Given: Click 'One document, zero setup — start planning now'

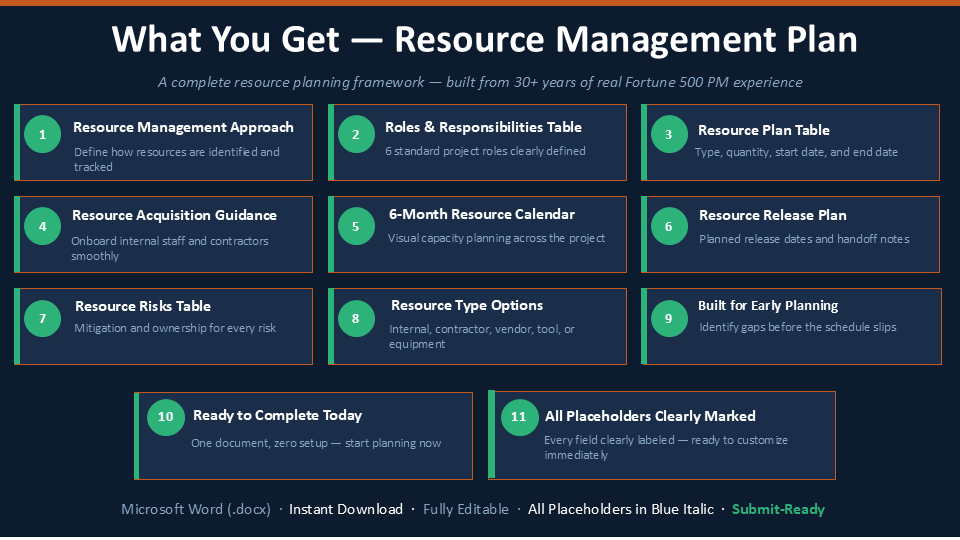Looking at the screenshot, I should point(316,443).
